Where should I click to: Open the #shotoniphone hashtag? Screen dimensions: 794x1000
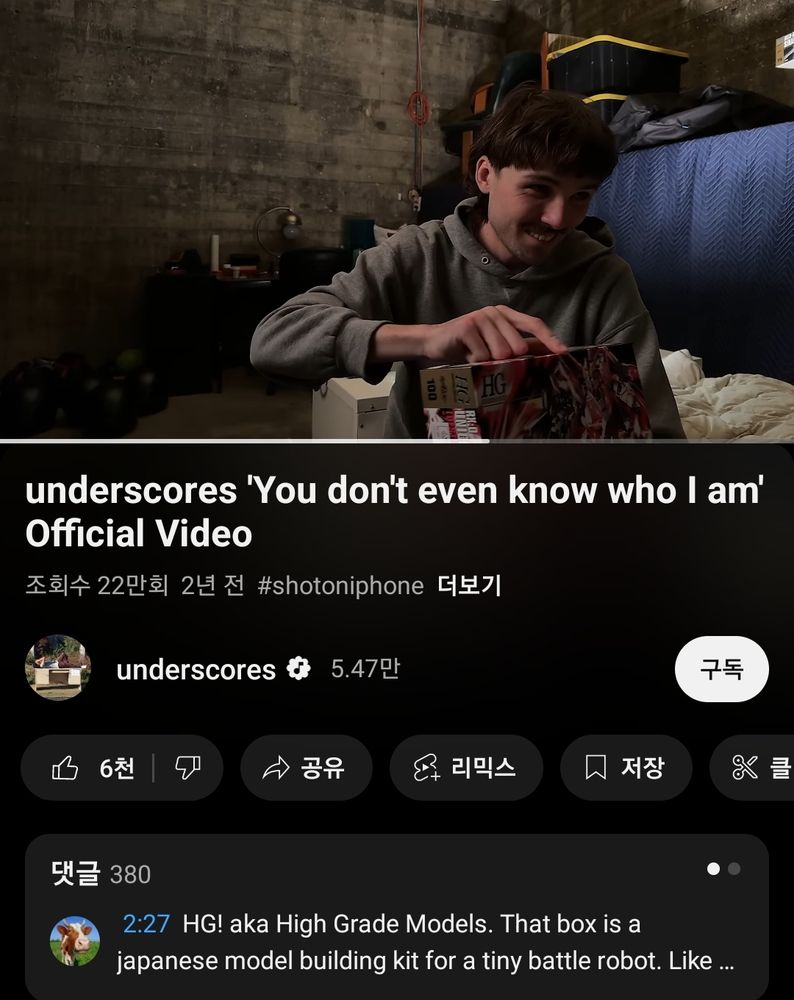(341, 585)
